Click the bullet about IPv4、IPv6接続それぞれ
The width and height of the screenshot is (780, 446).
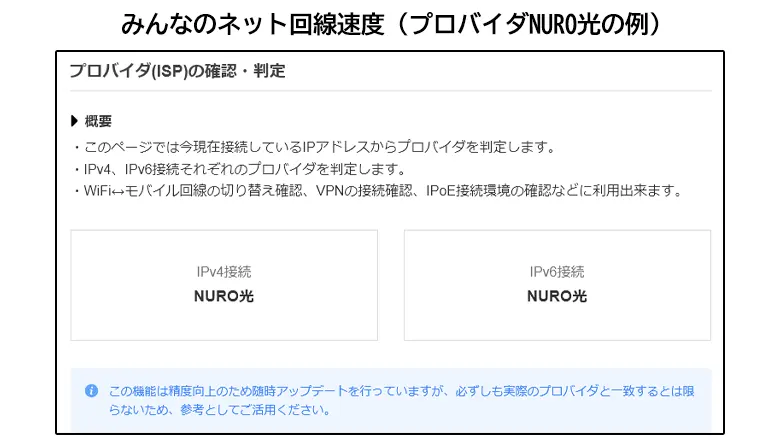point(240,169)
